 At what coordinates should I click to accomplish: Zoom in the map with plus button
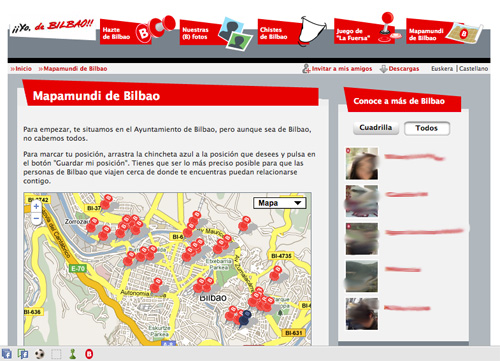pos(36,206)
